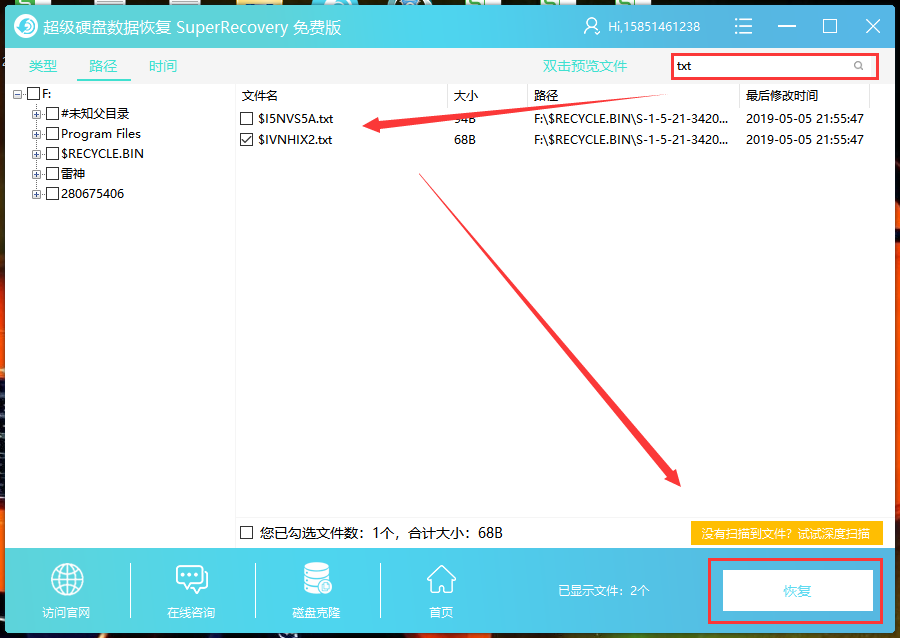Open the 磁盘克隆 disk clone icon
This screenshot has width=900, height=638.
(317, 578)
